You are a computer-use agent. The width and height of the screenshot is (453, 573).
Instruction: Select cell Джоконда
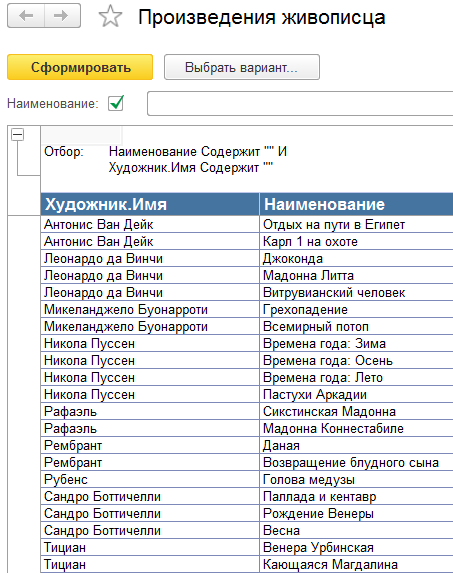point(356,258)
